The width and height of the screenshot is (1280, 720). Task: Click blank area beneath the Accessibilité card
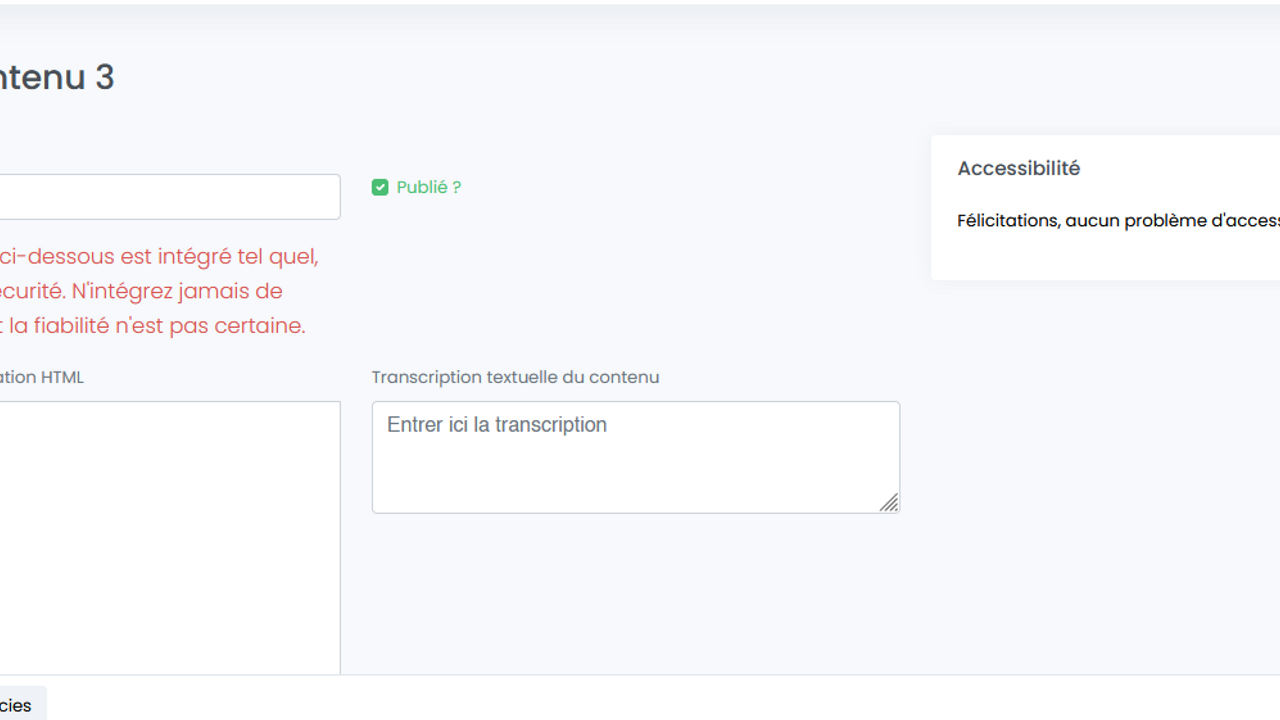point(1100,450)
